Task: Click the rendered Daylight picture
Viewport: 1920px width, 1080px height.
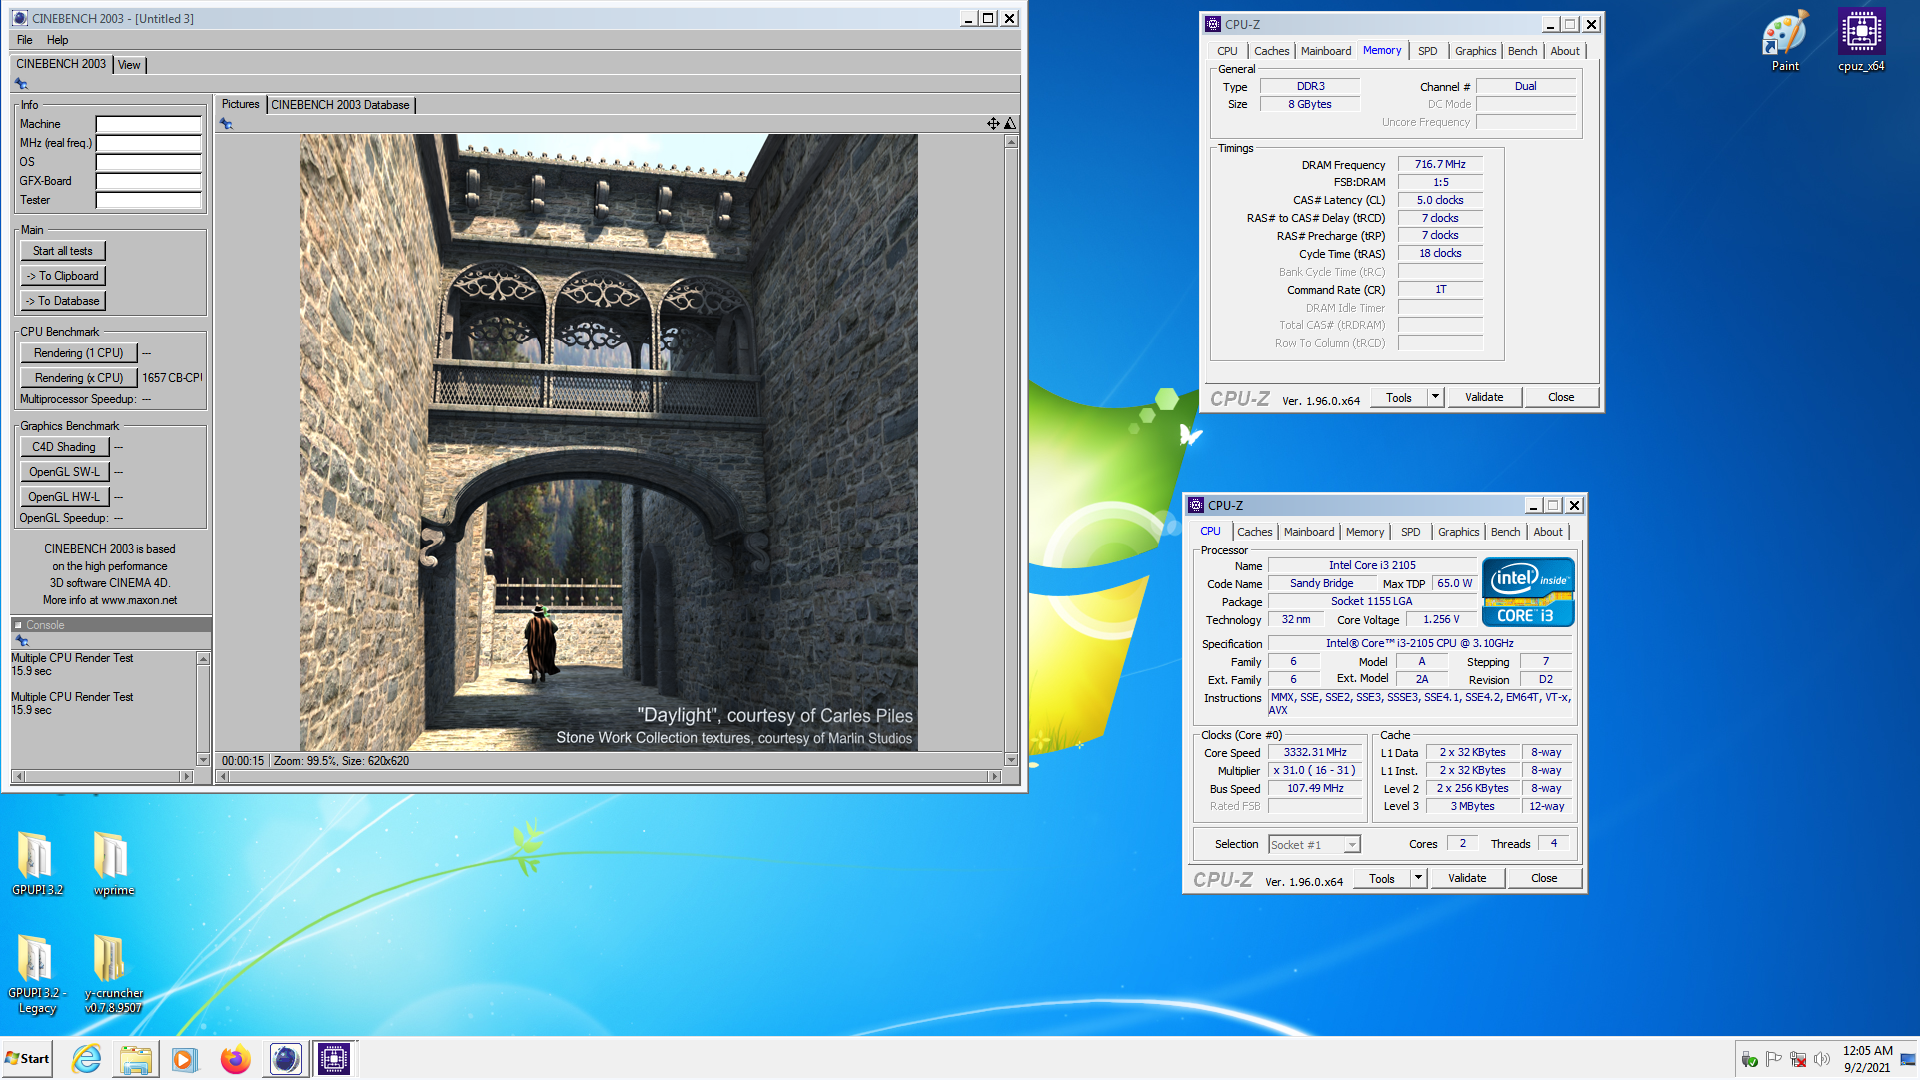Action: (608, 442)
